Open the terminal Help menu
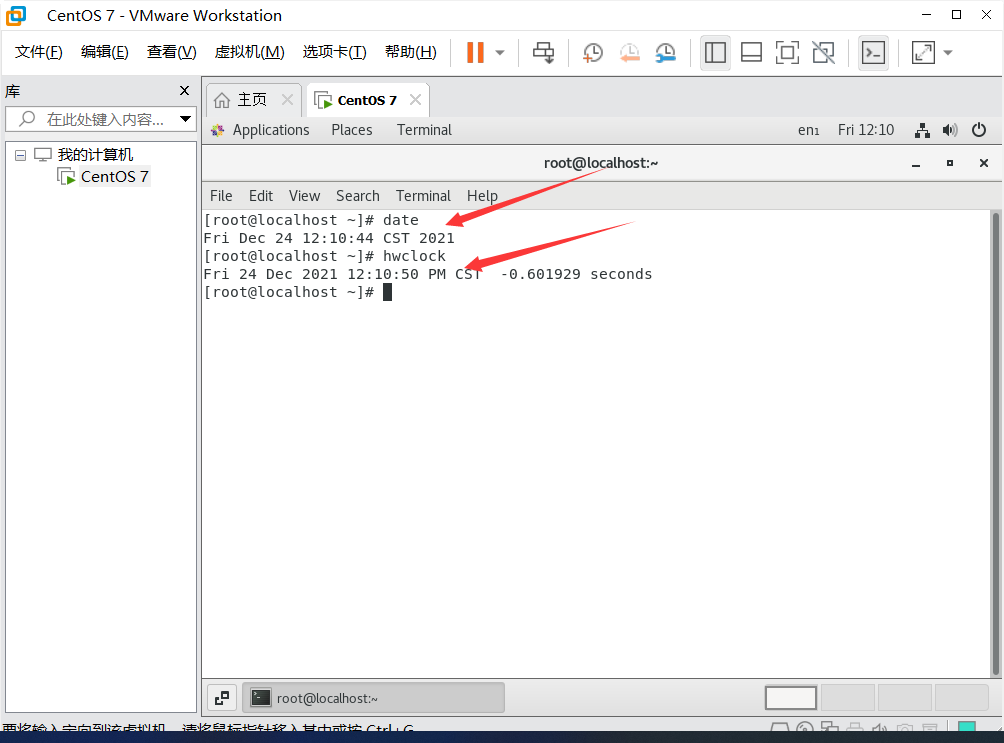The width and height of the screenshot is (1004, 743). (482, 196)
